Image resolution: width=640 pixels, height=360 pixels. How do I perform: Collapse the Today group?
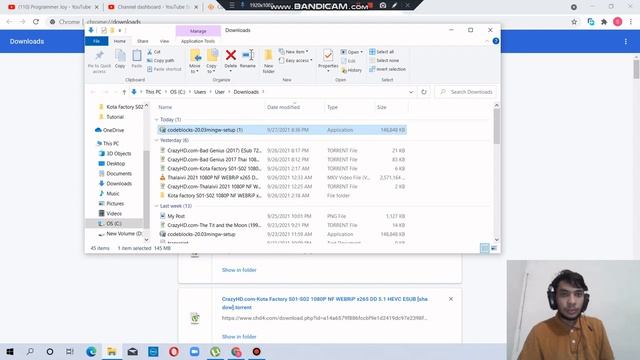point(156,120)
